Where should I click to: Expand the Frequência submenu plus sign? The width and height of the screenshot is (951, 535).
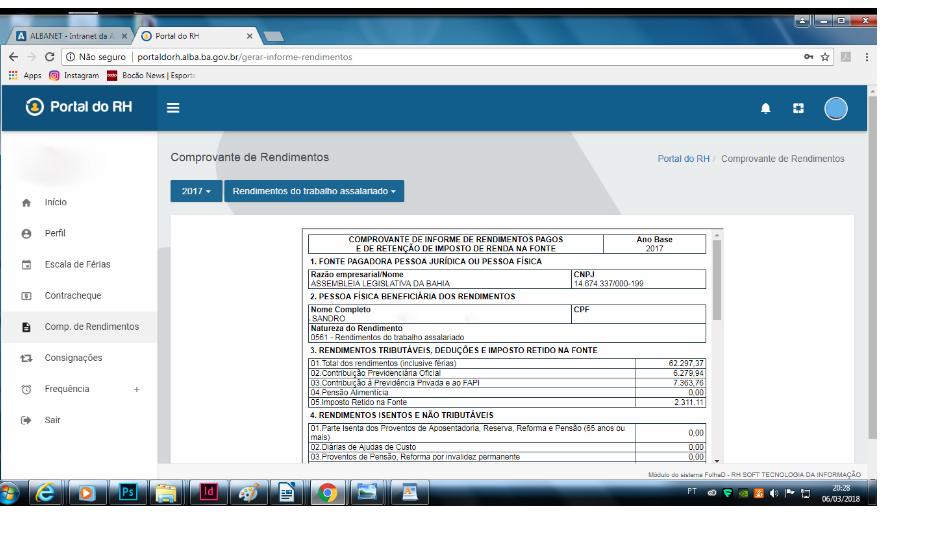(137, 389)
